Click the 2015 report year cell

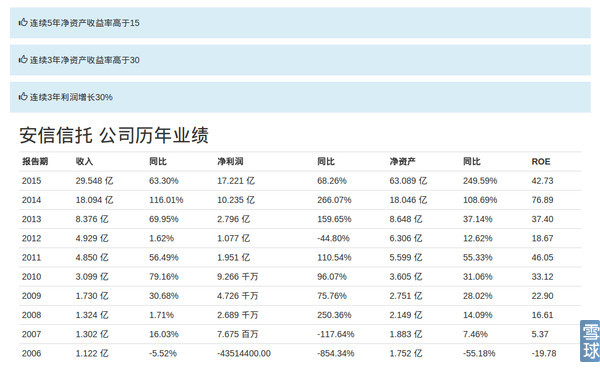31,181
